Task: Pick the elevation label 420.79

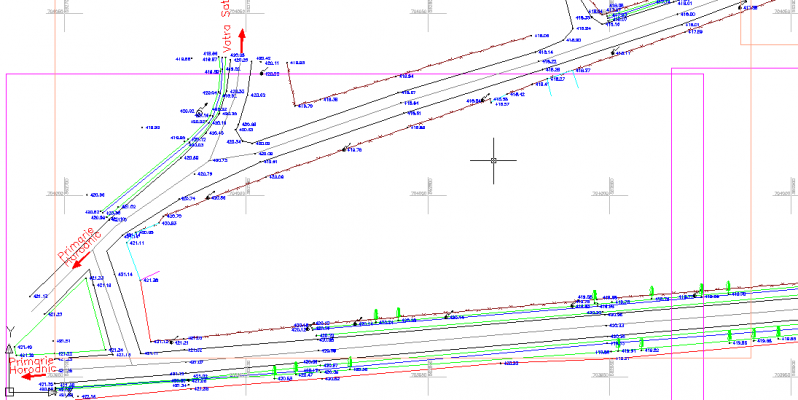Action: click(205, 174)
